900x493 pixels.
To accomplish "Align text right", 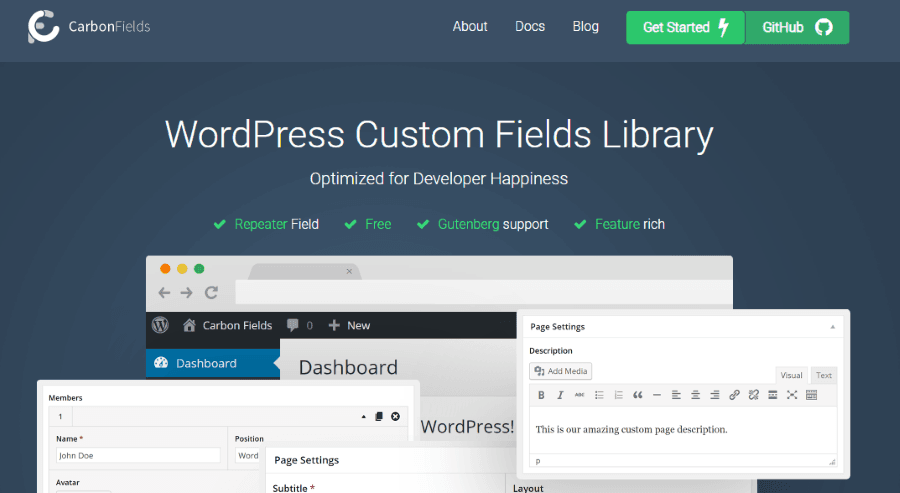I will click(x=715, y=395).
